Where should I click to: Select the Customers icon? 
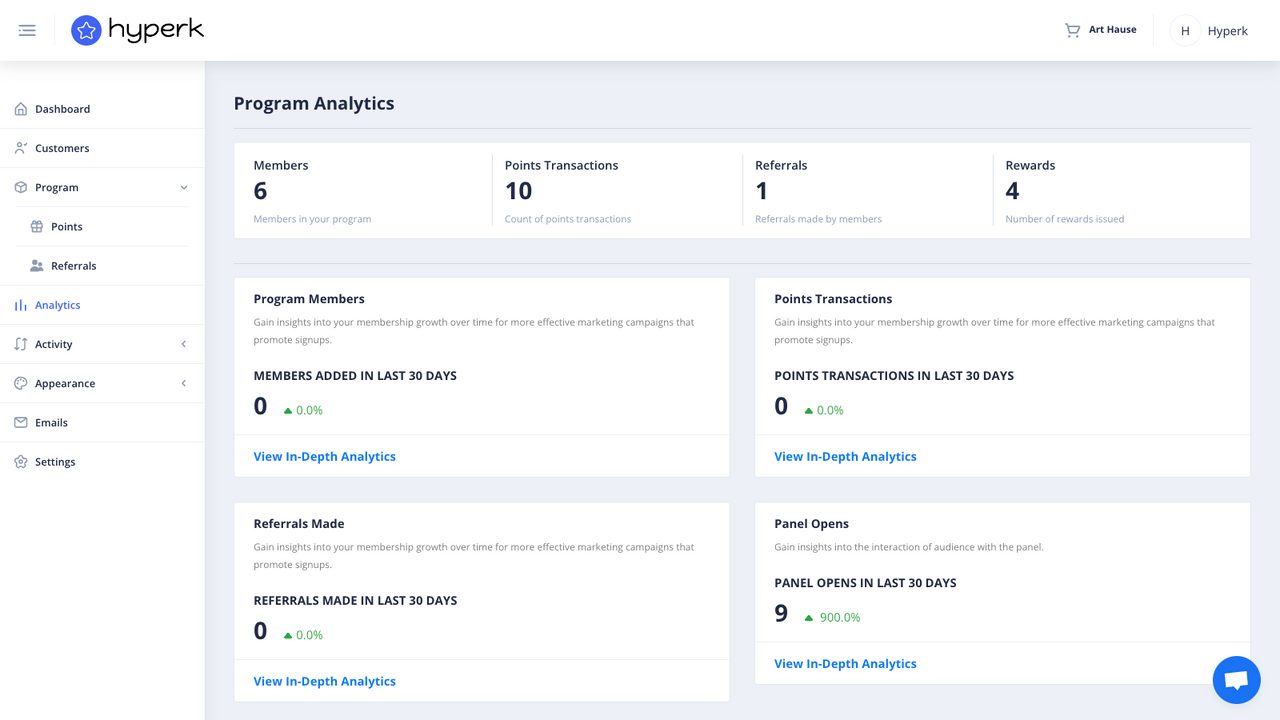click(x=20, y=147)
